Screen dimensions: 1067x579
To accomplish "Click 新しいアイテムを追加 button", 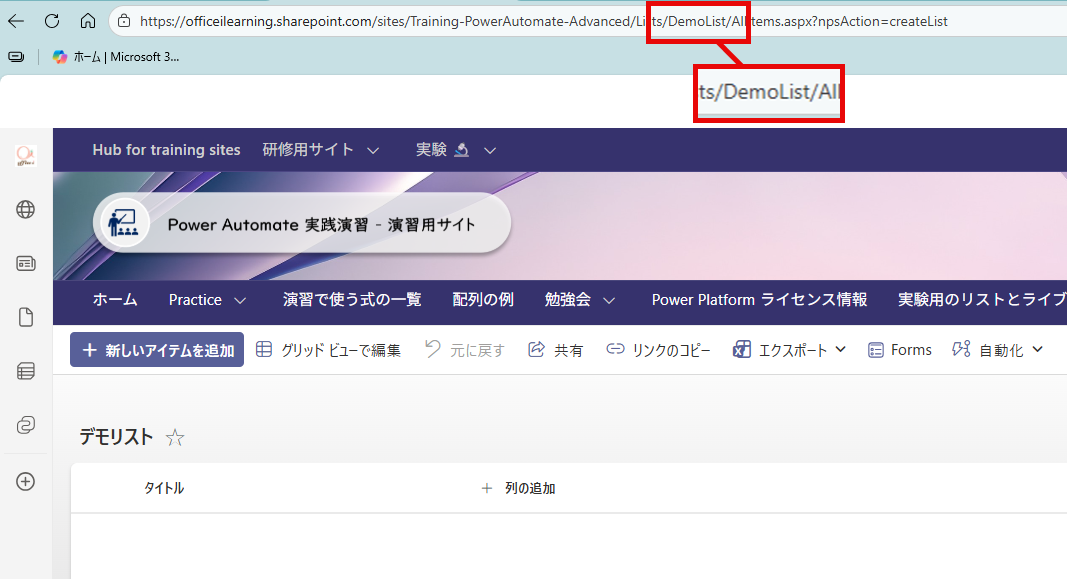I will click(x=157, y=350).
